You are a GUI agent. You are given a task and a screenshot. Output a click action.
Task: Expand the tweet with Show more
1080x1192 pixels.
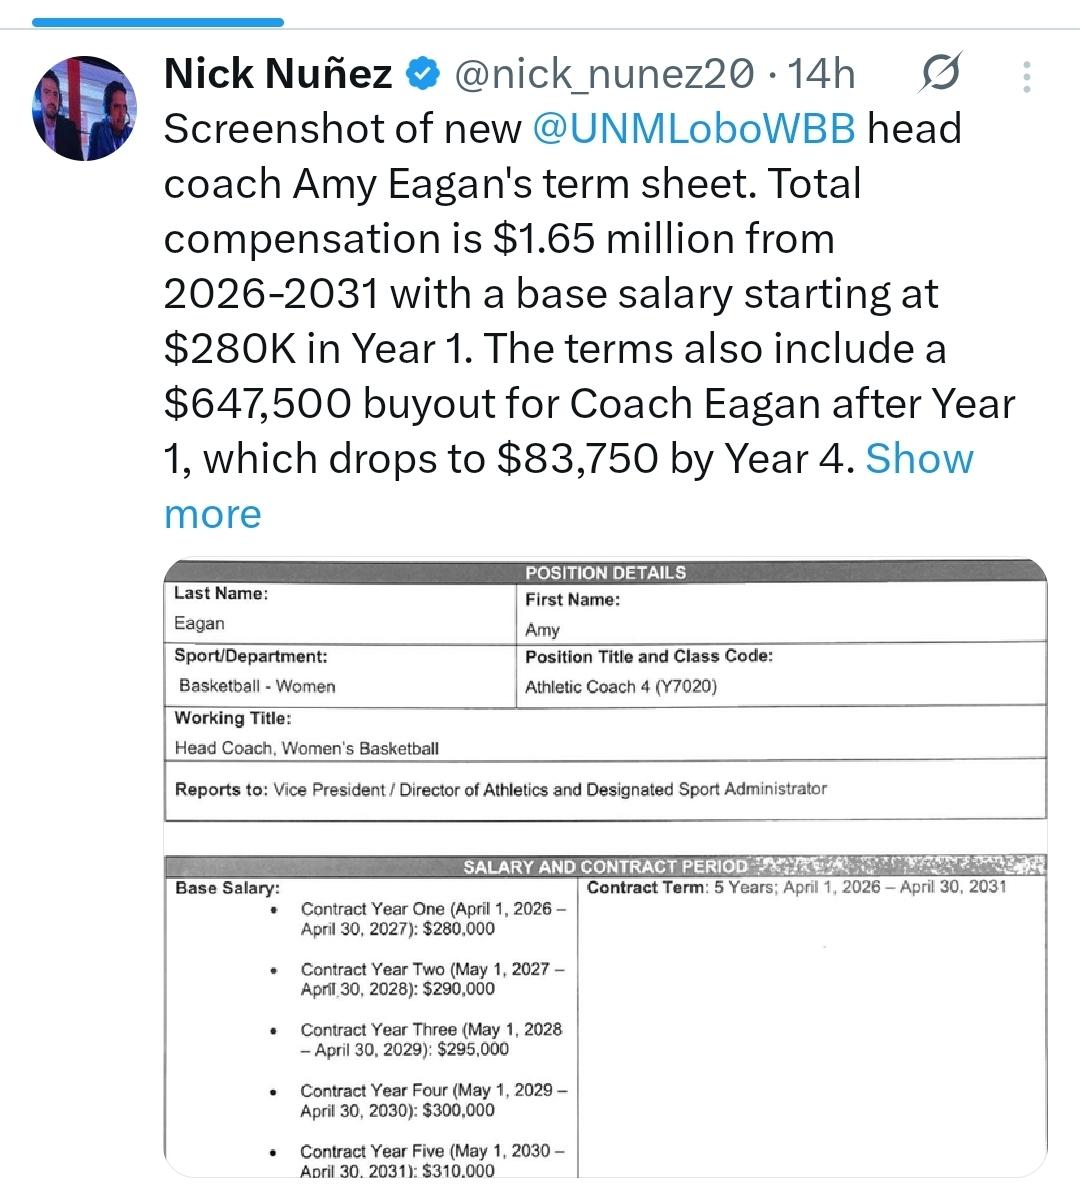pos(918,458)
